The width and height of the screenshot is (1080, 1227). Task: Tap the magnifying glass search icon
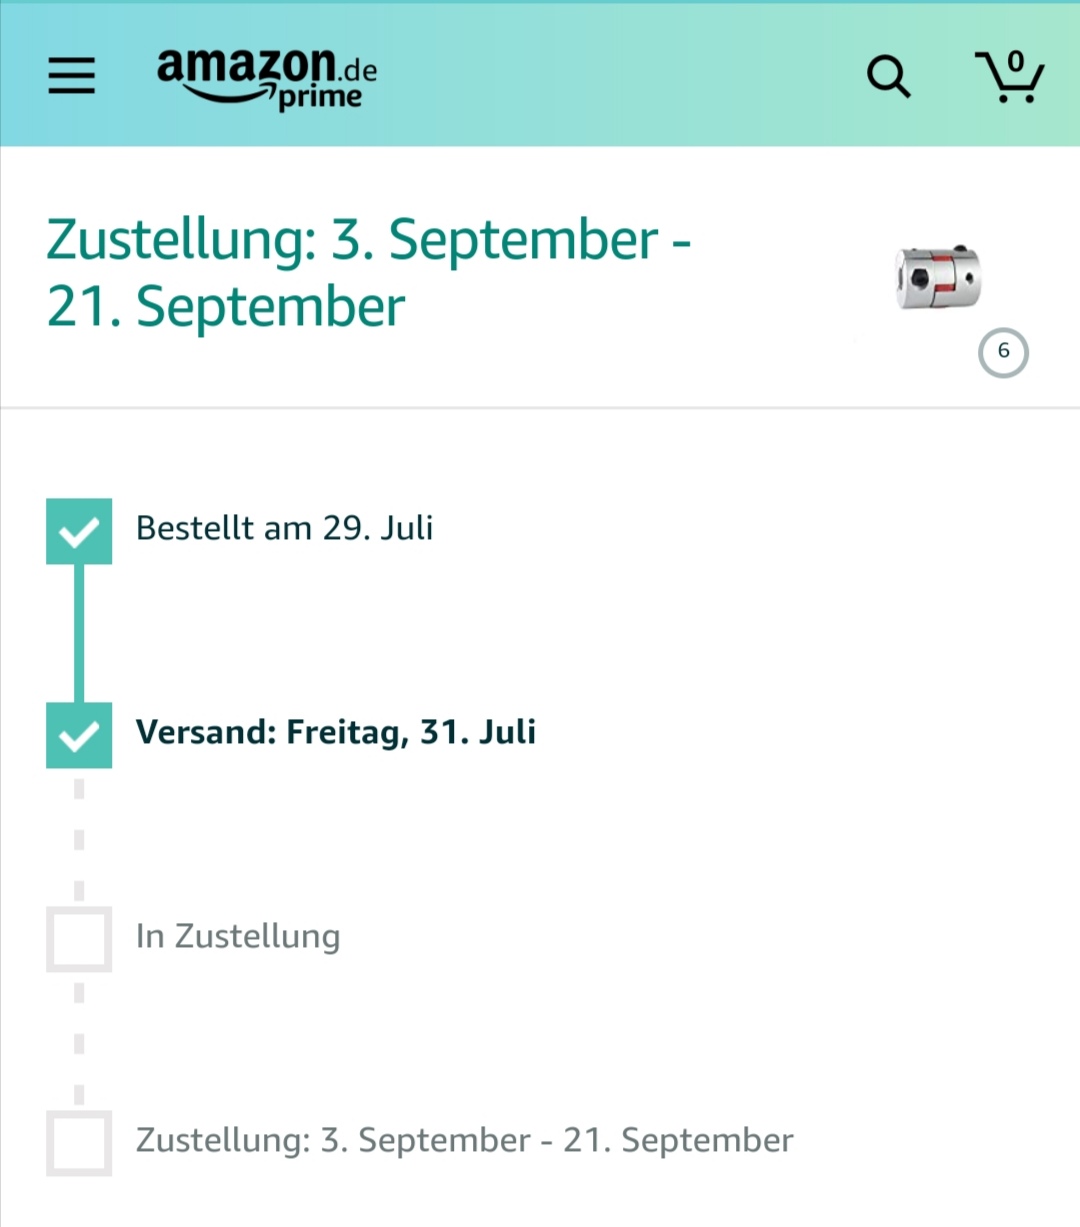(888, 76)
